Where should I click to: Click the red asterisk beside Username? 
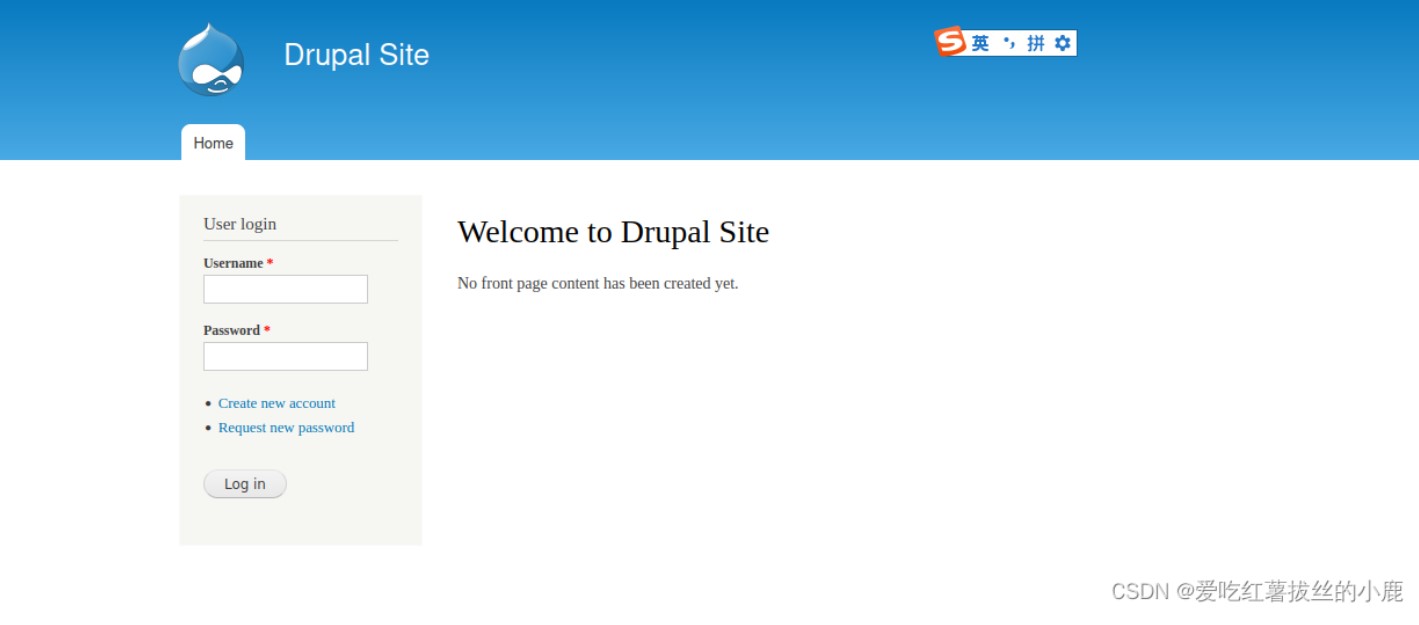point(270,263)
